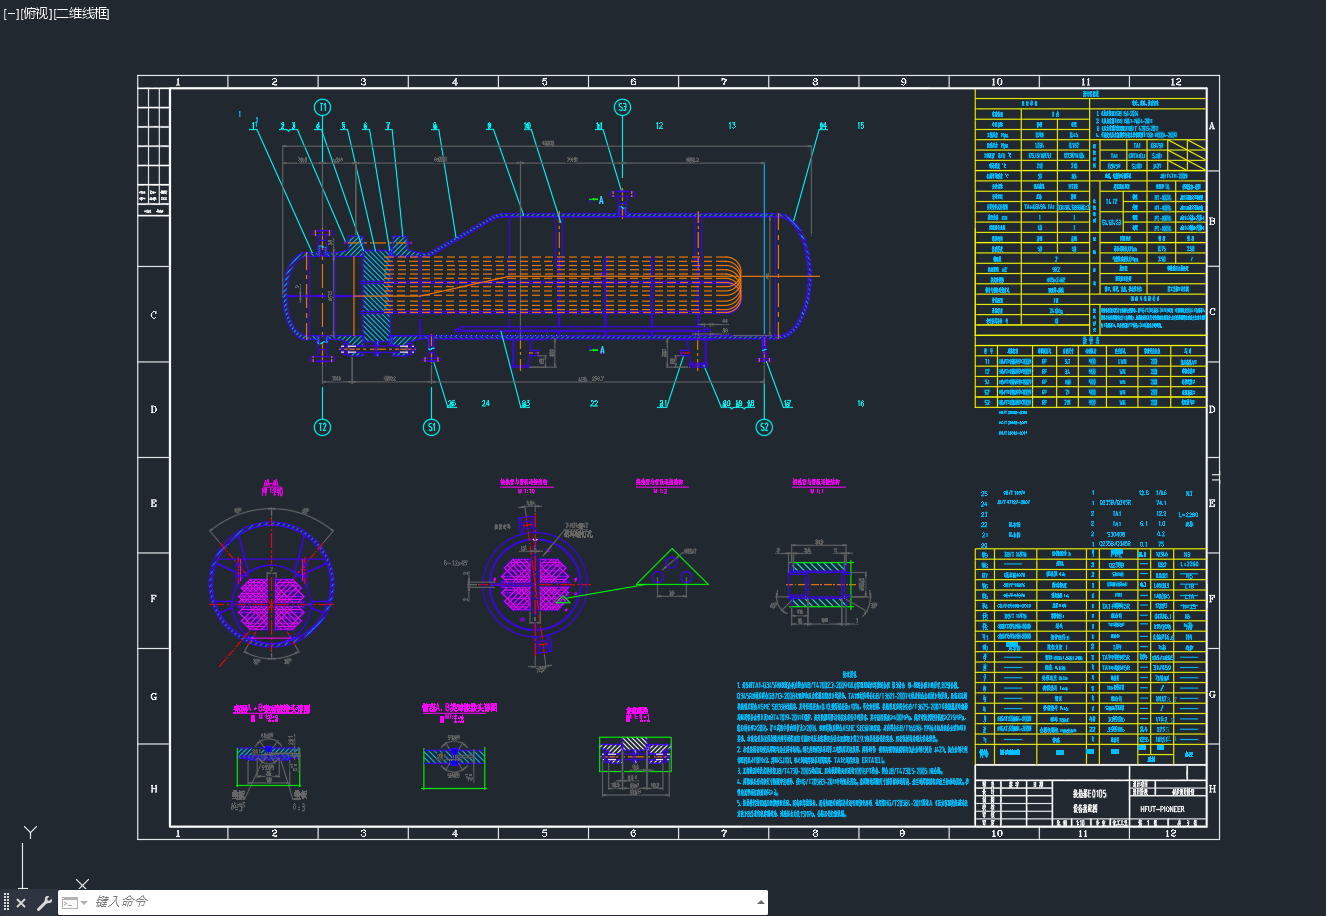
Task: Expand command history with up arrow
Action: (761, 902)
